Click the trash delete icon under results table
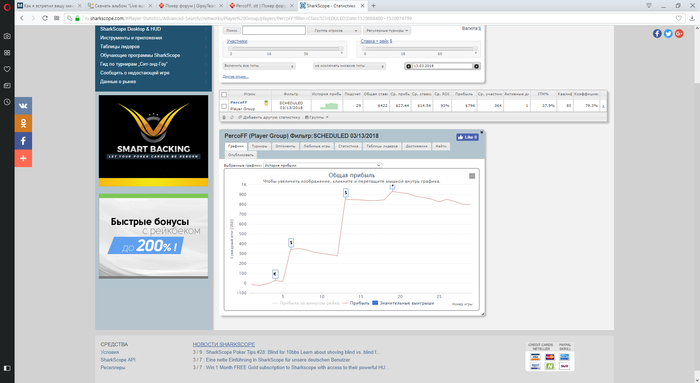The width and height of the screenshot is (700, 383). point(224,117)
